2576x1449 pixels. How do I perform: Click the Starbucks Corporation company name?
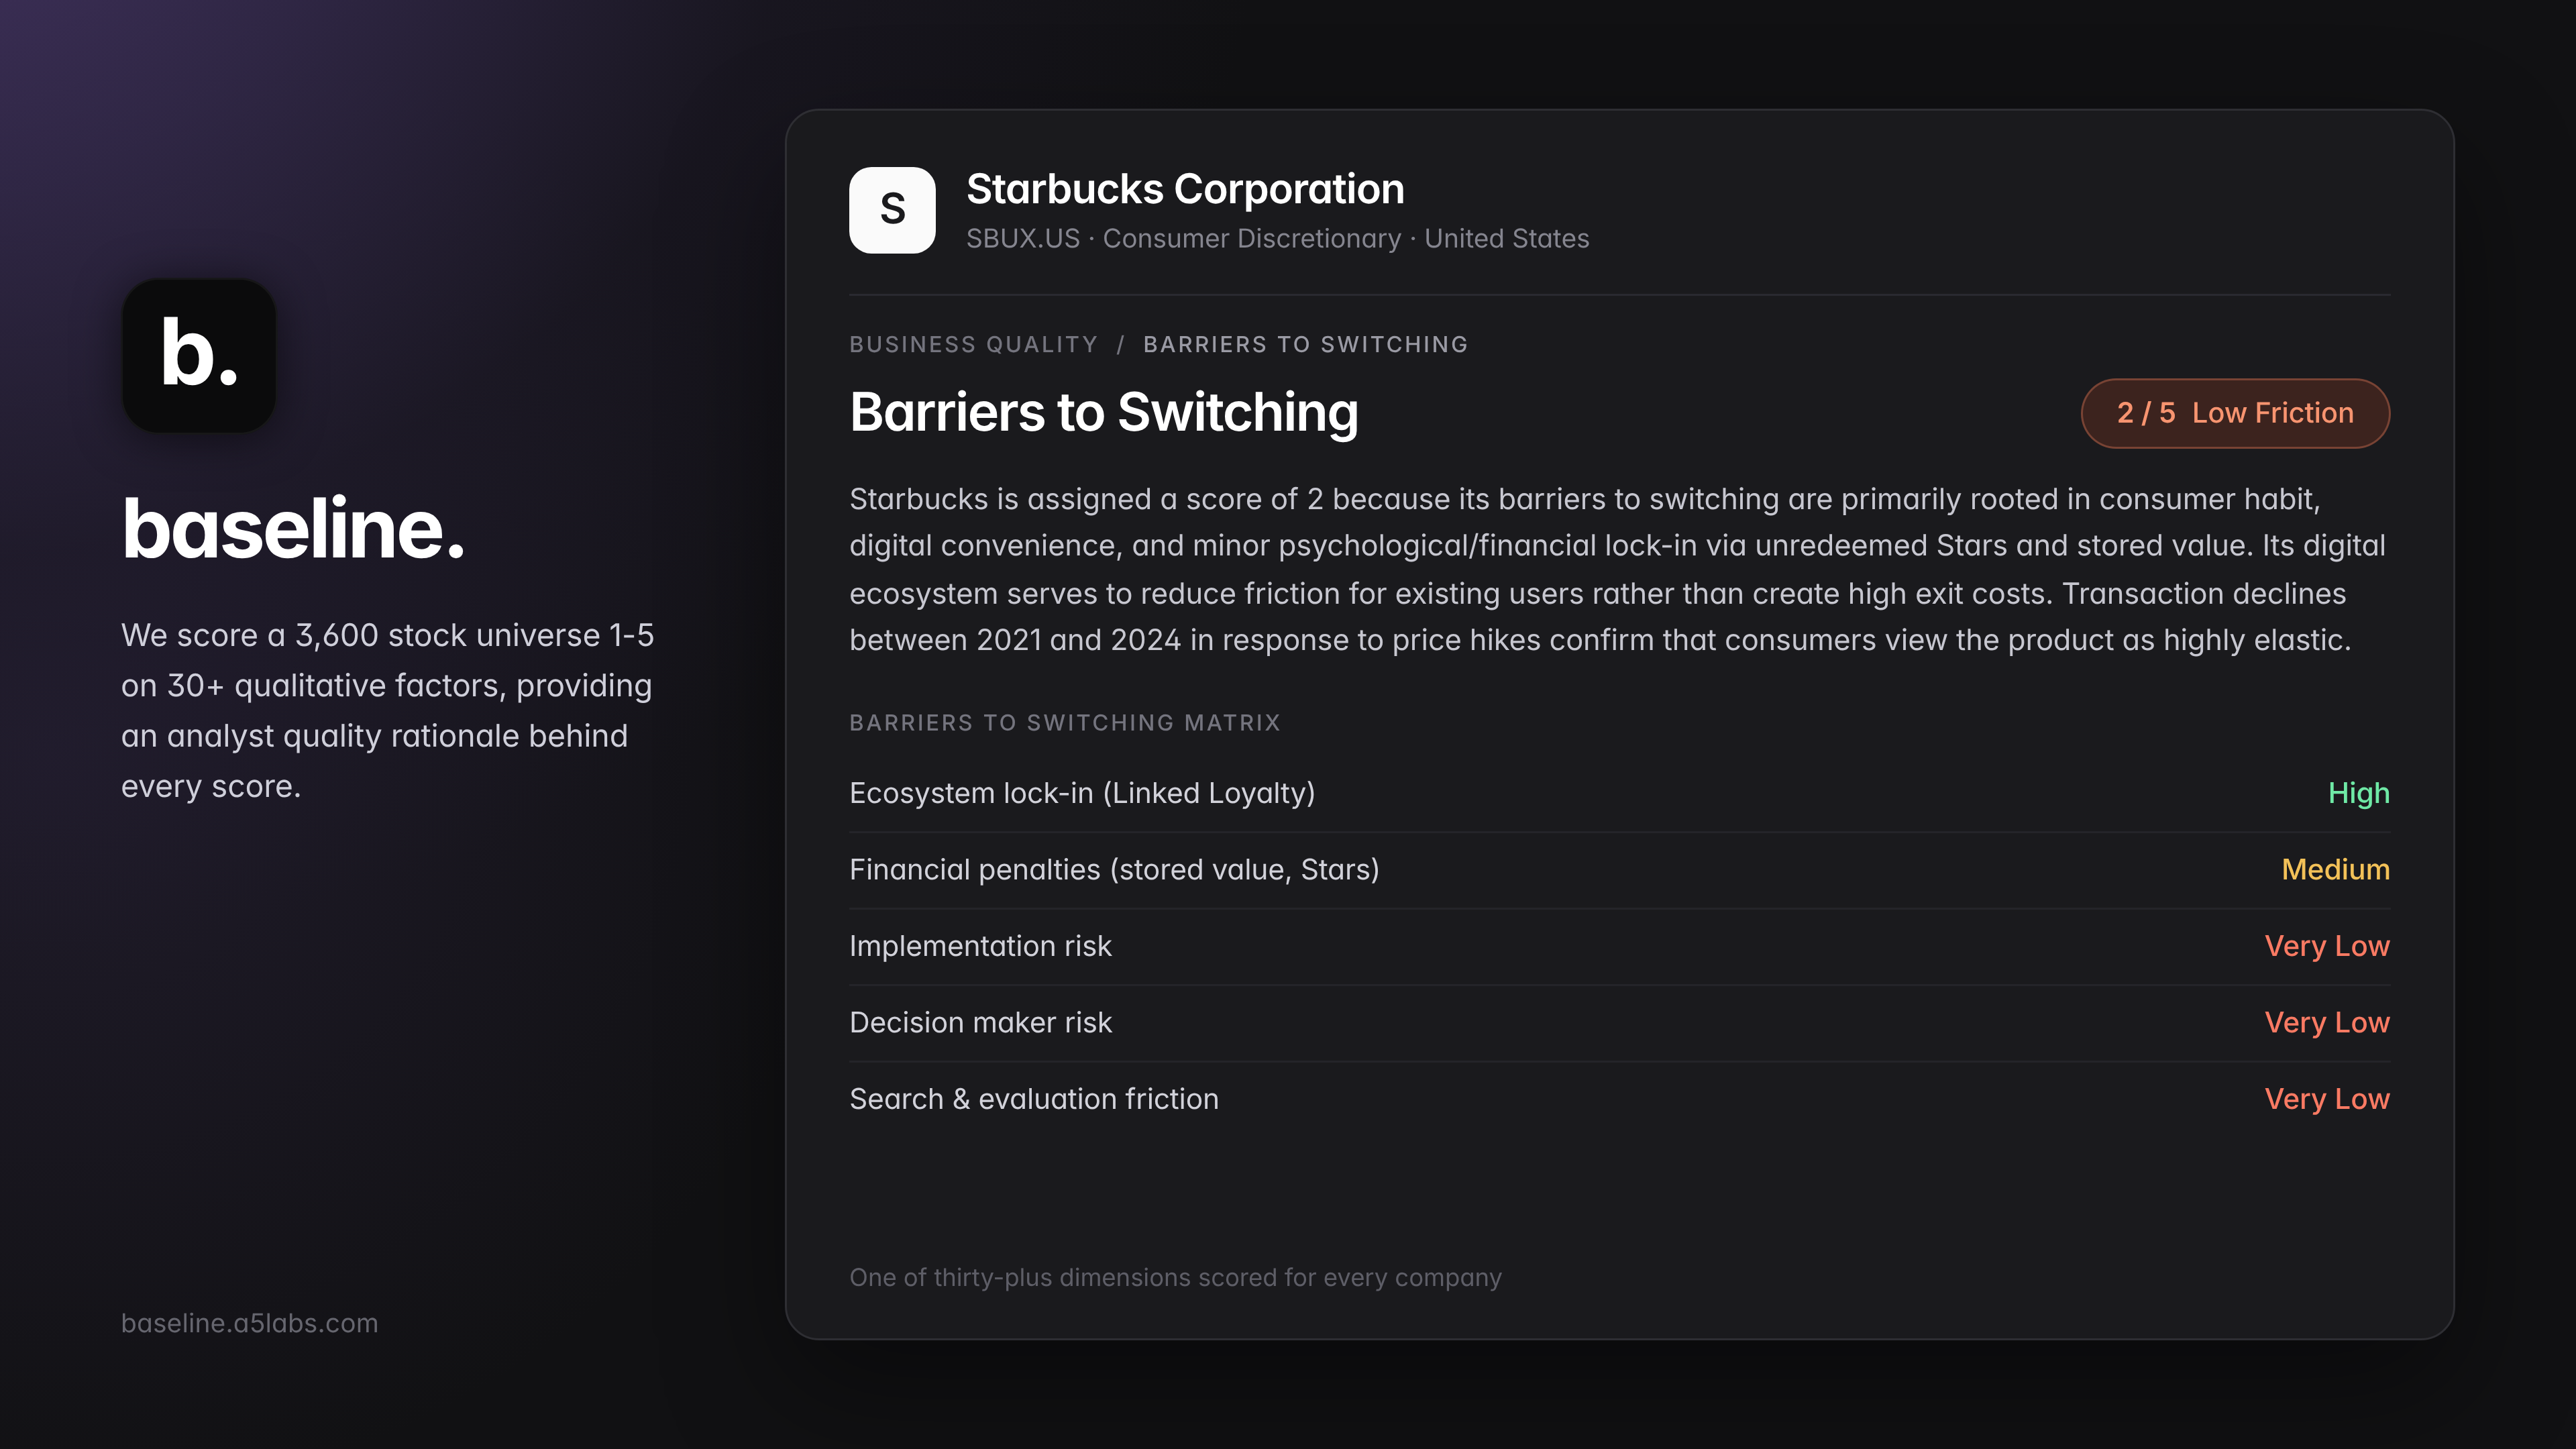[x=1185, y=189]
